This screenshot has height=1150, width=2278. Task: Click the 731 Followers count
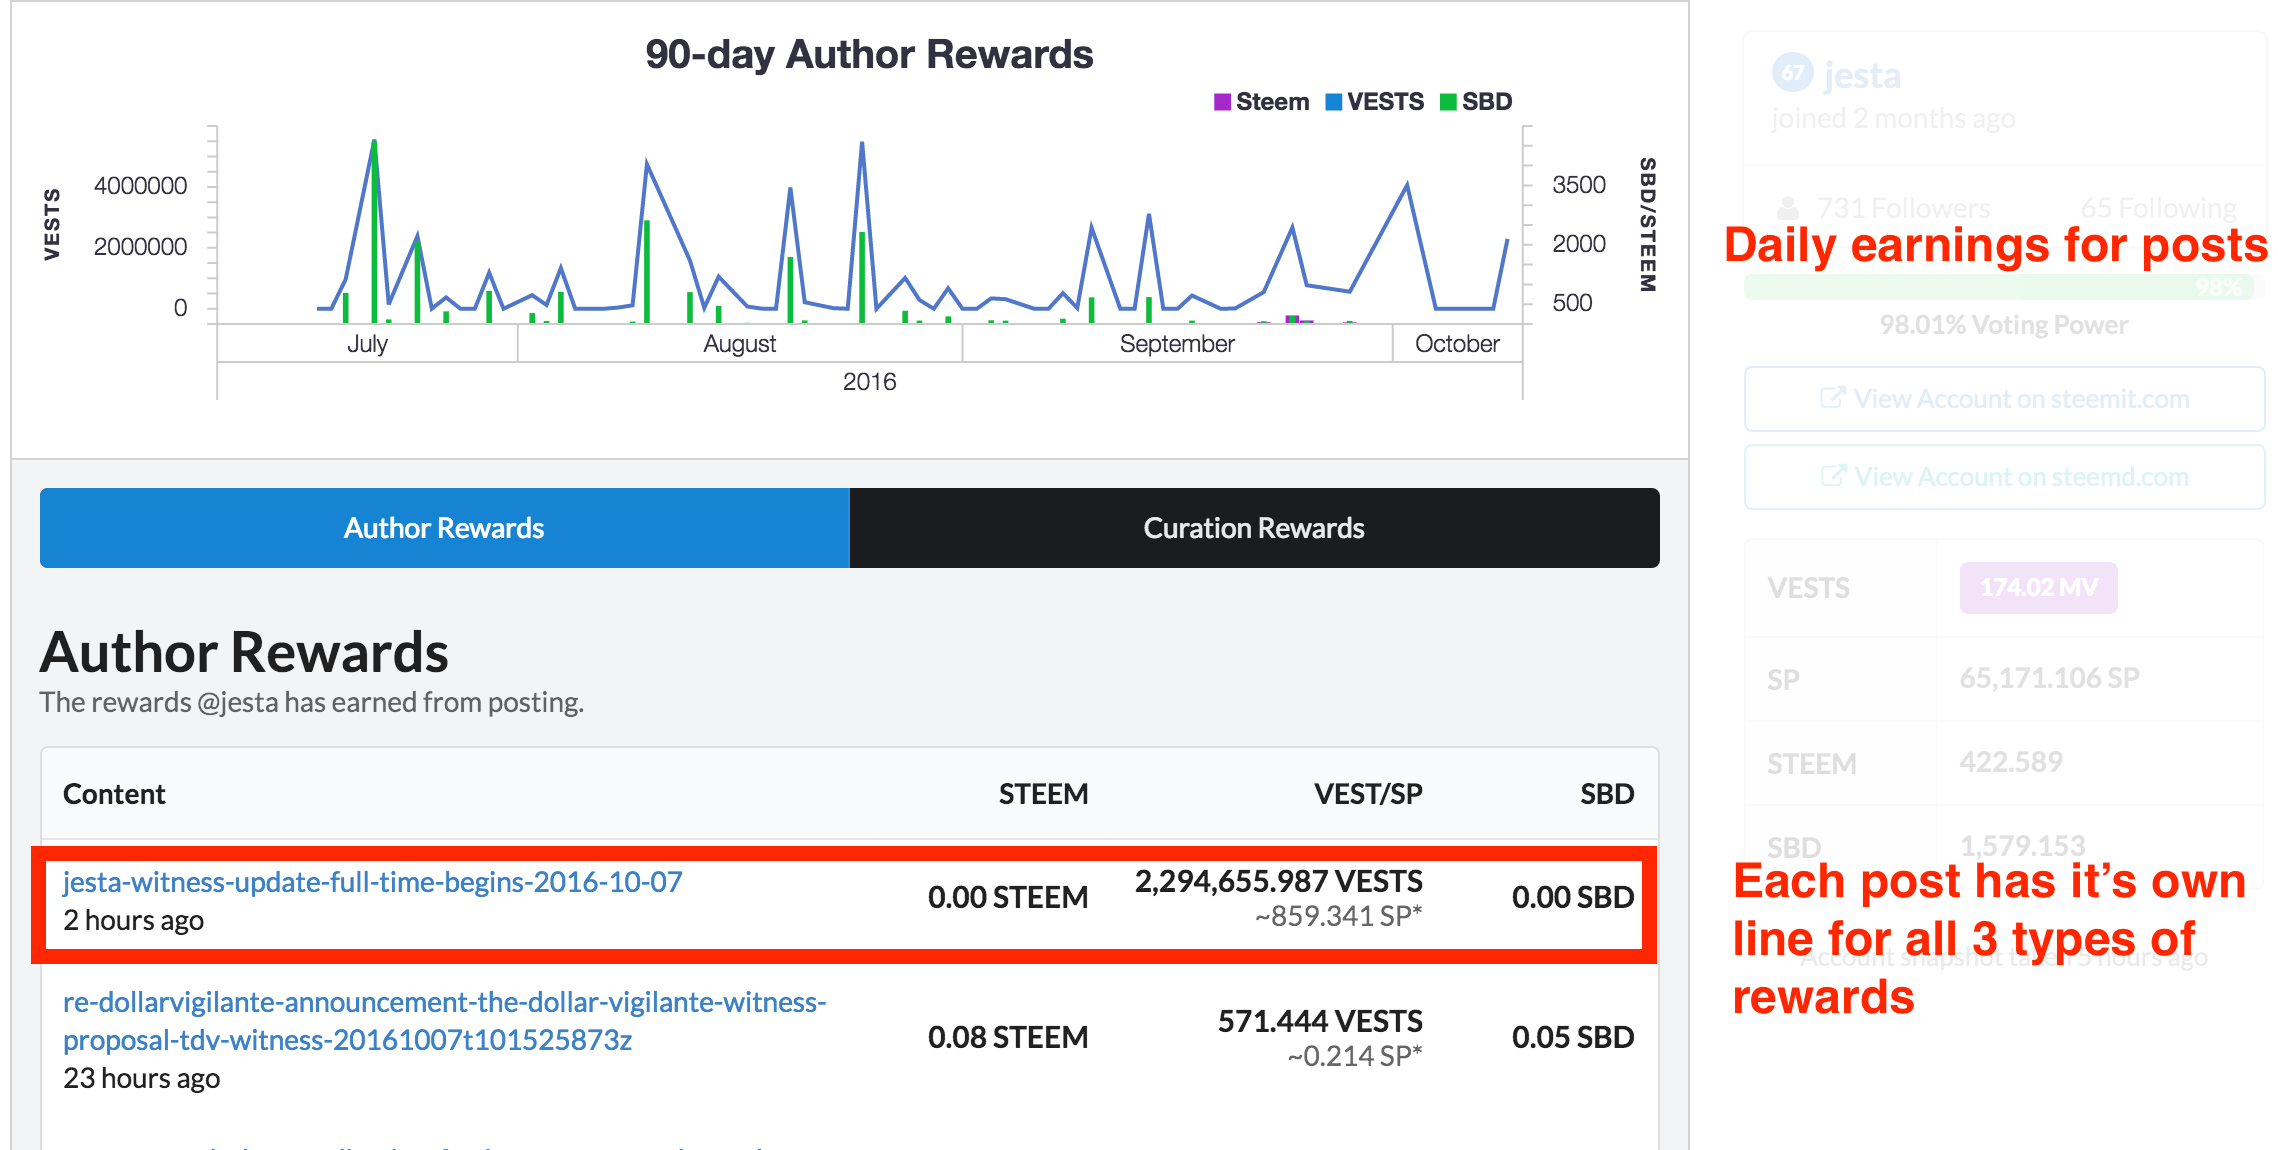pyautogui.click(x=1903, y=208)
